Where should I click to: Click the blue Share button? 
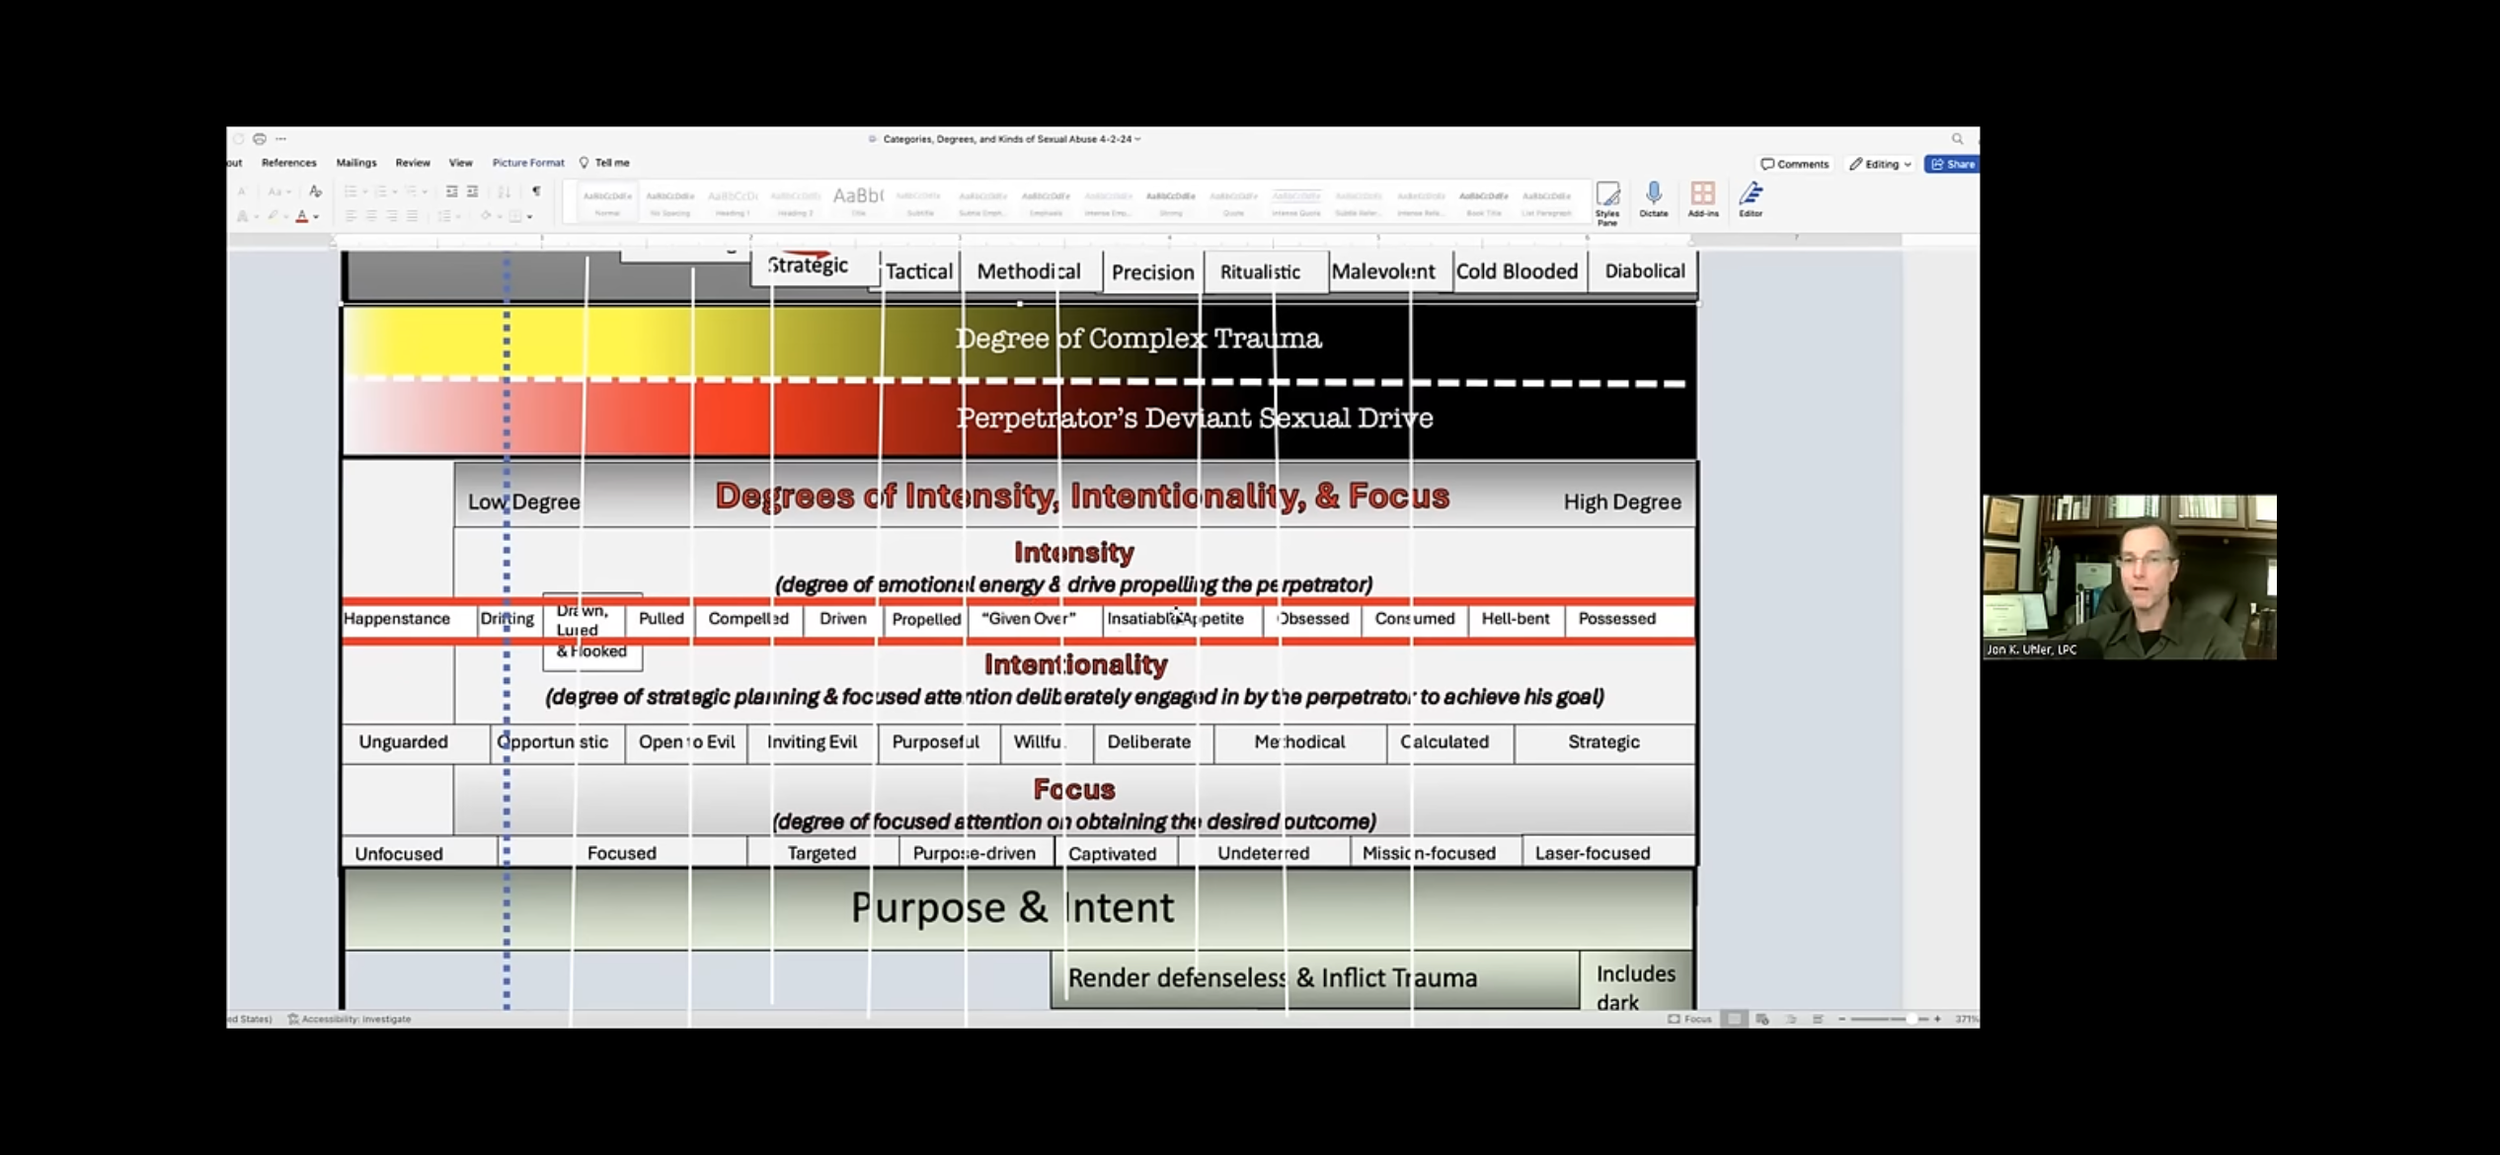coord(1952,164)
